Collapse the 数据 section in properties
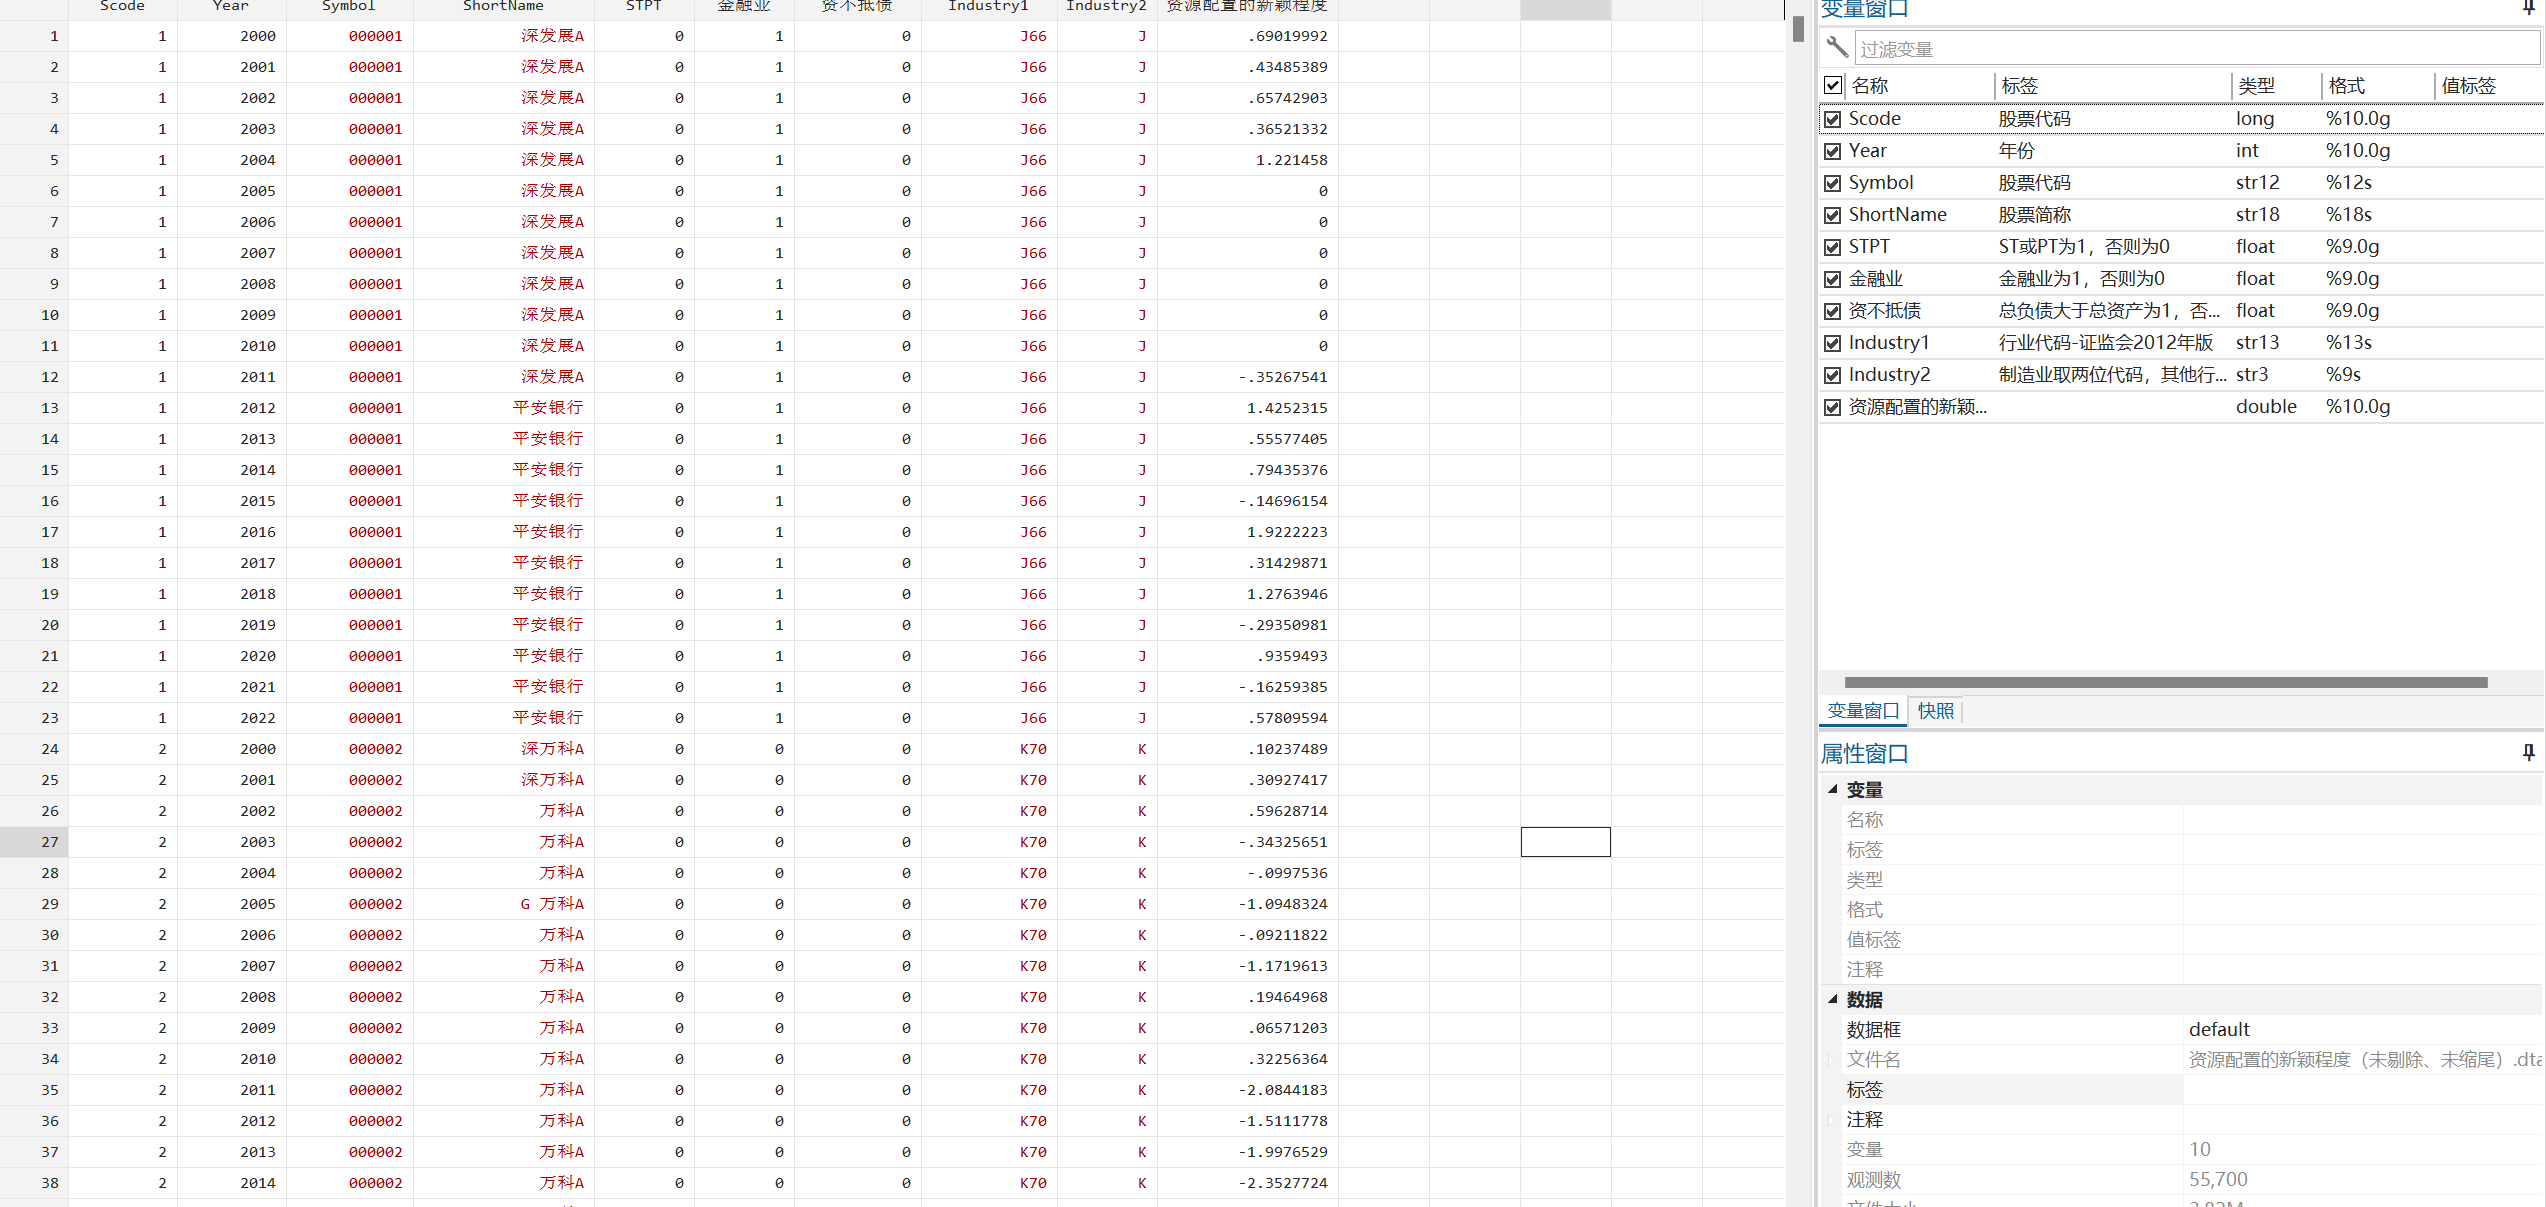 pyautogui.click(x=1833, y=999)
